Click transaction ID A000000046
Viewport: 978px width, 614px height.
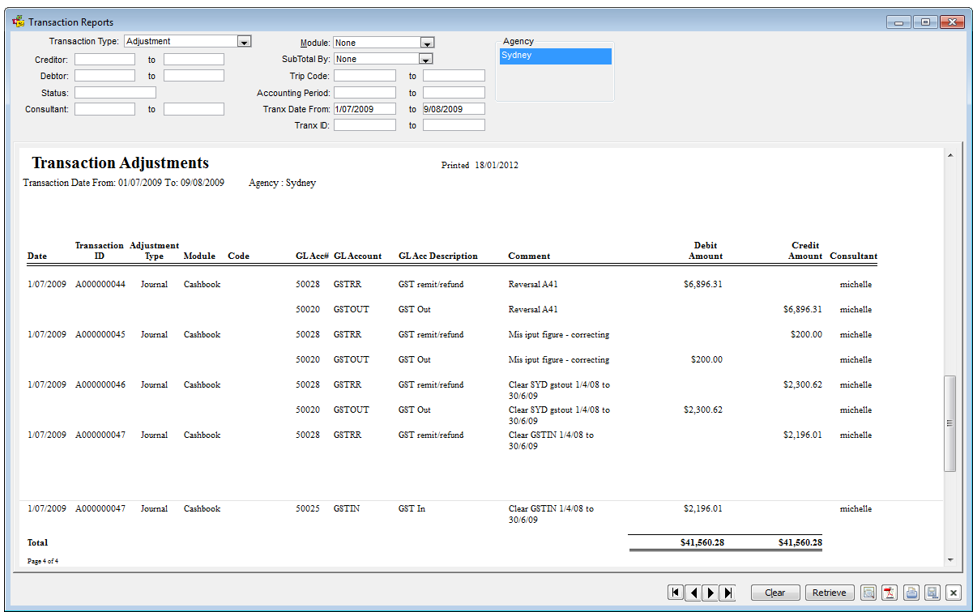point(100,384)
